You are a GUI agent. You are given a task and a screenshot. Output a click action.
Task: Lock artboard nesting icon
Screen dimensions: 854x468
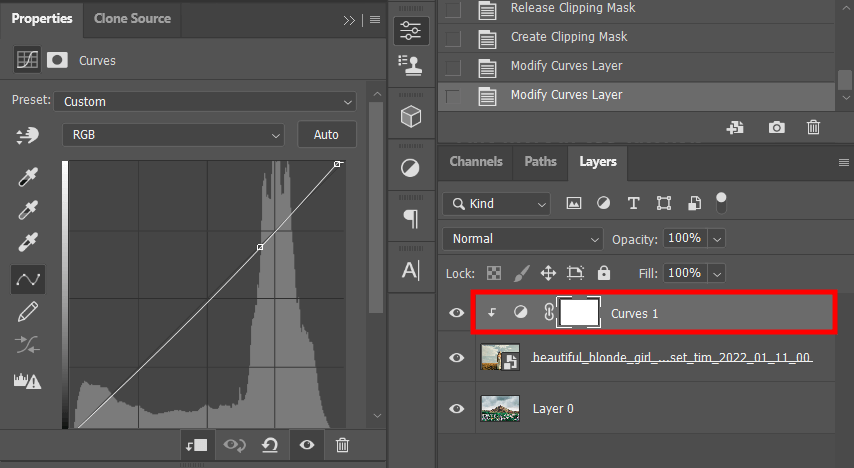point(575,273)
